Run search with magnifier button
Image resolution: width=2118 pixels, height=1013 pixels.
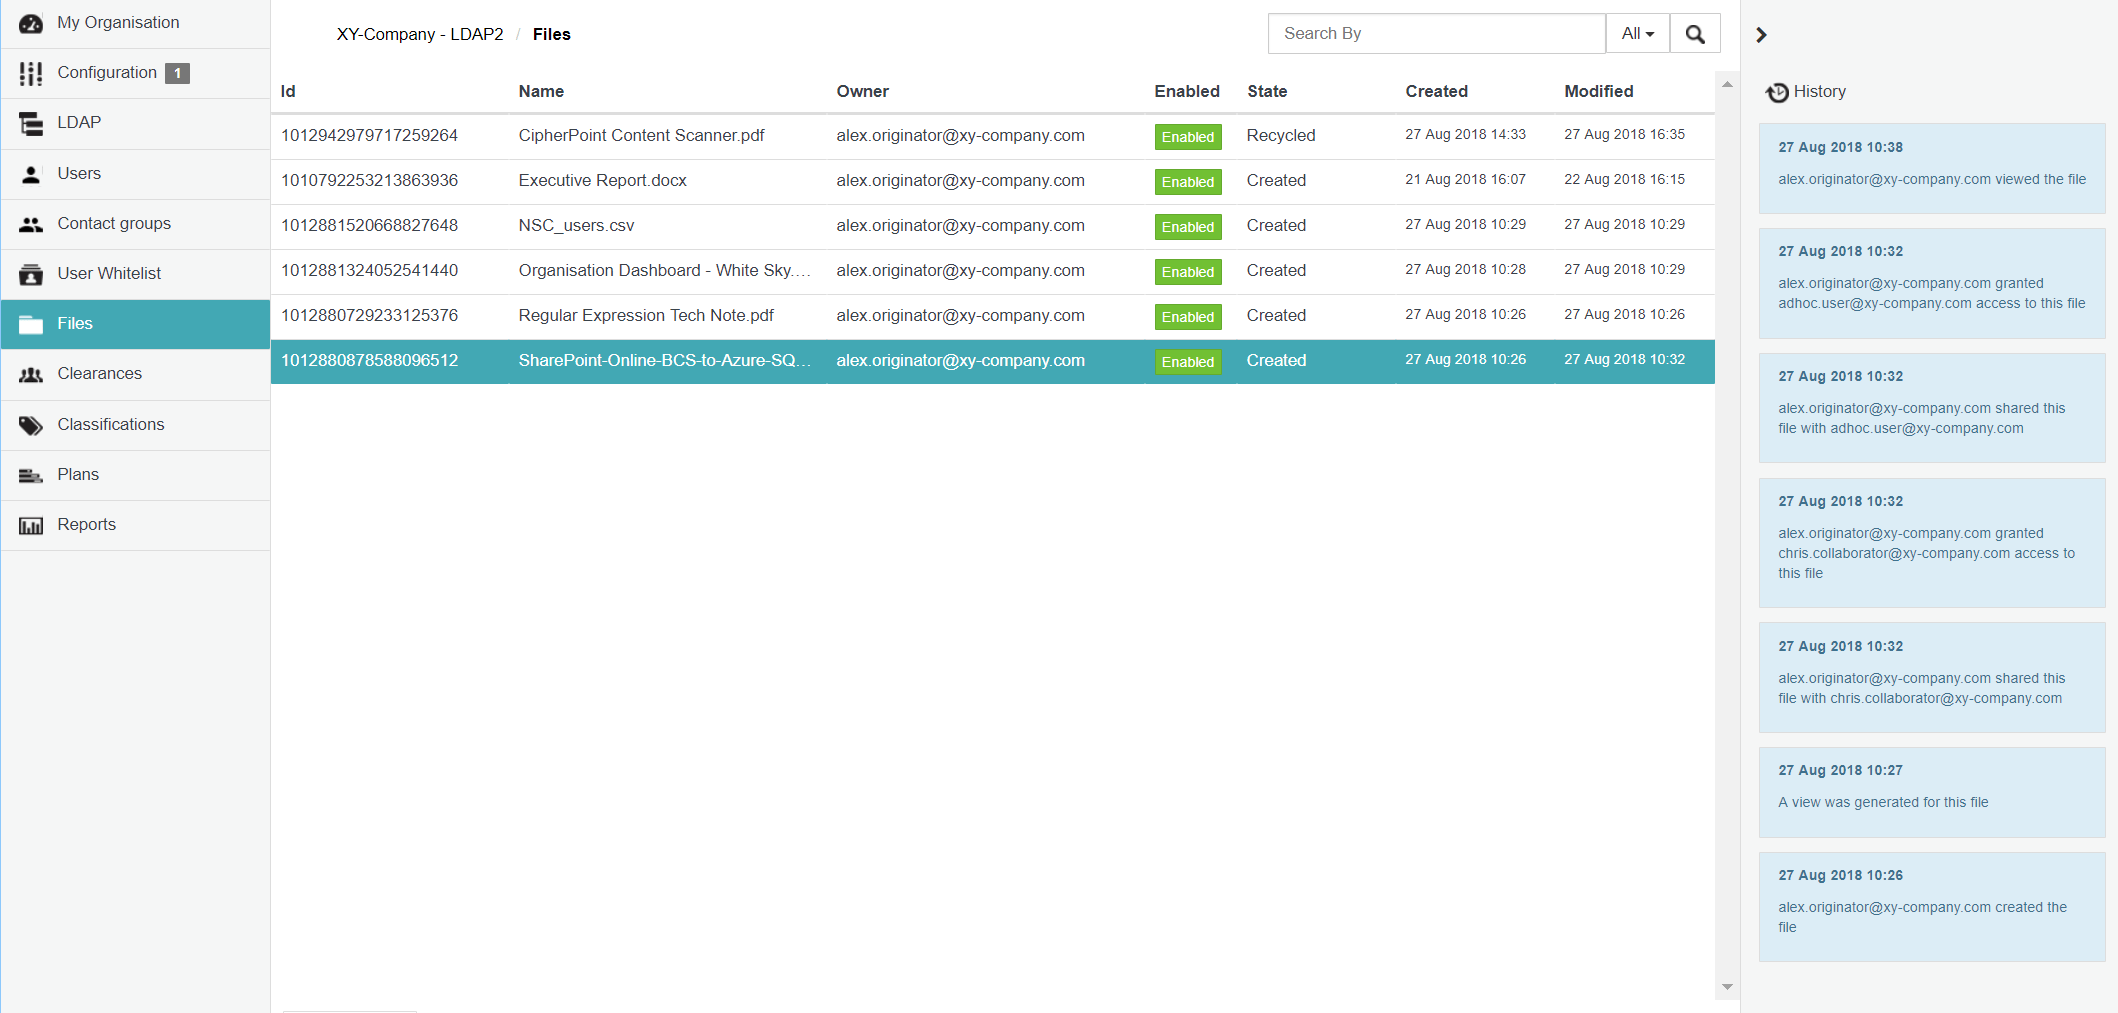1695,34
